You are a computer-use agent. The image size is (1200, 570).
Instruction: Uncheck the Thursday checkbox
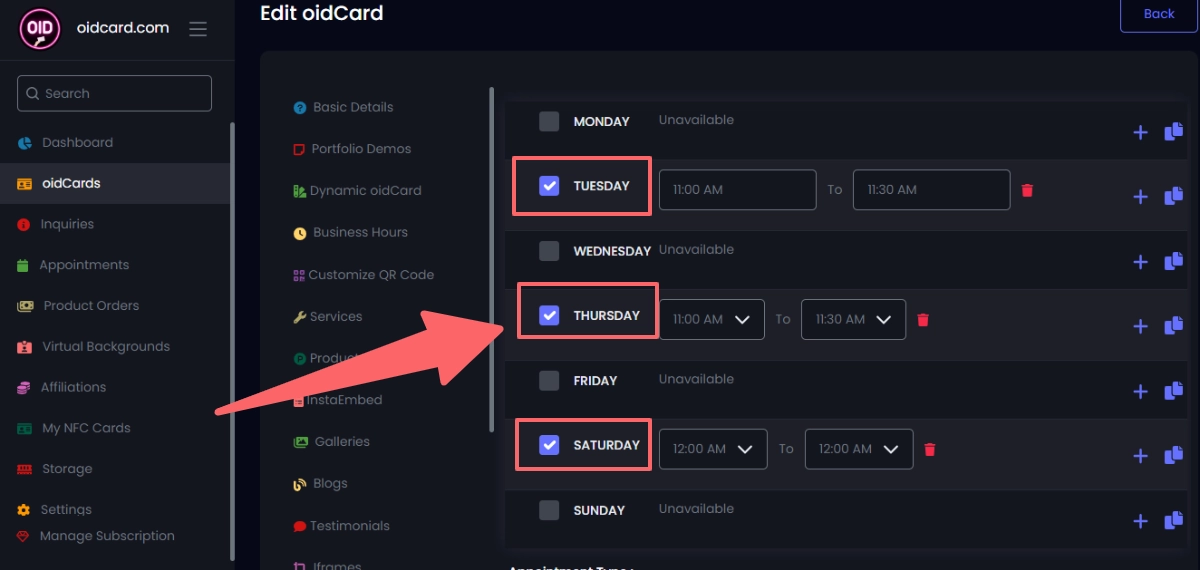coord(549,315)
